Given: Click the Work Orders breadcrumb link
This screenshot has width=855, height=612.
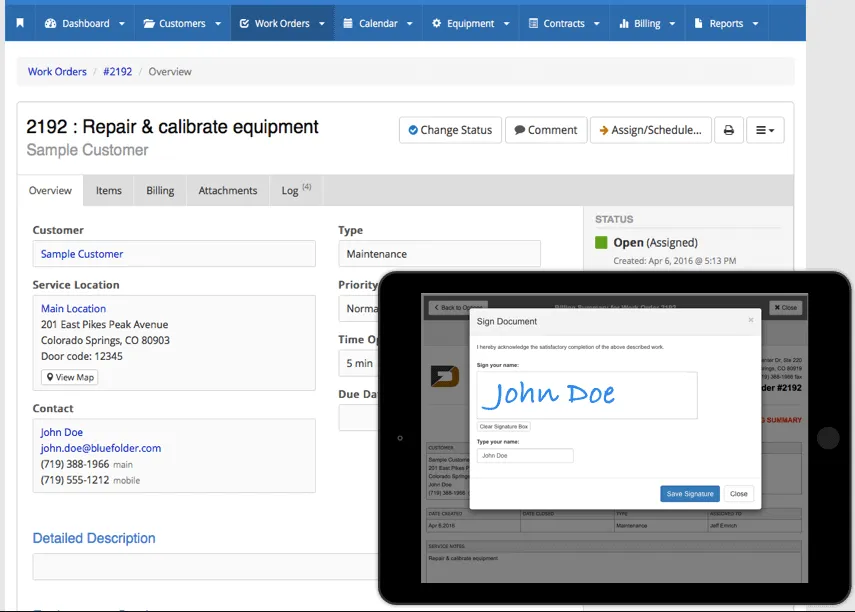Looking at the screenshot, I should pyautogui.click(x=57, y=71).
